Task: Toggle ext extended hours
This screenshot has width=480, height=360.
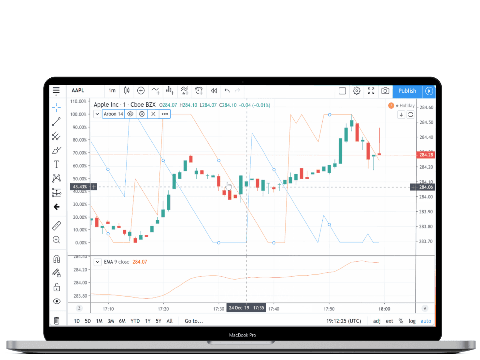Action: (x=389, y=321)
